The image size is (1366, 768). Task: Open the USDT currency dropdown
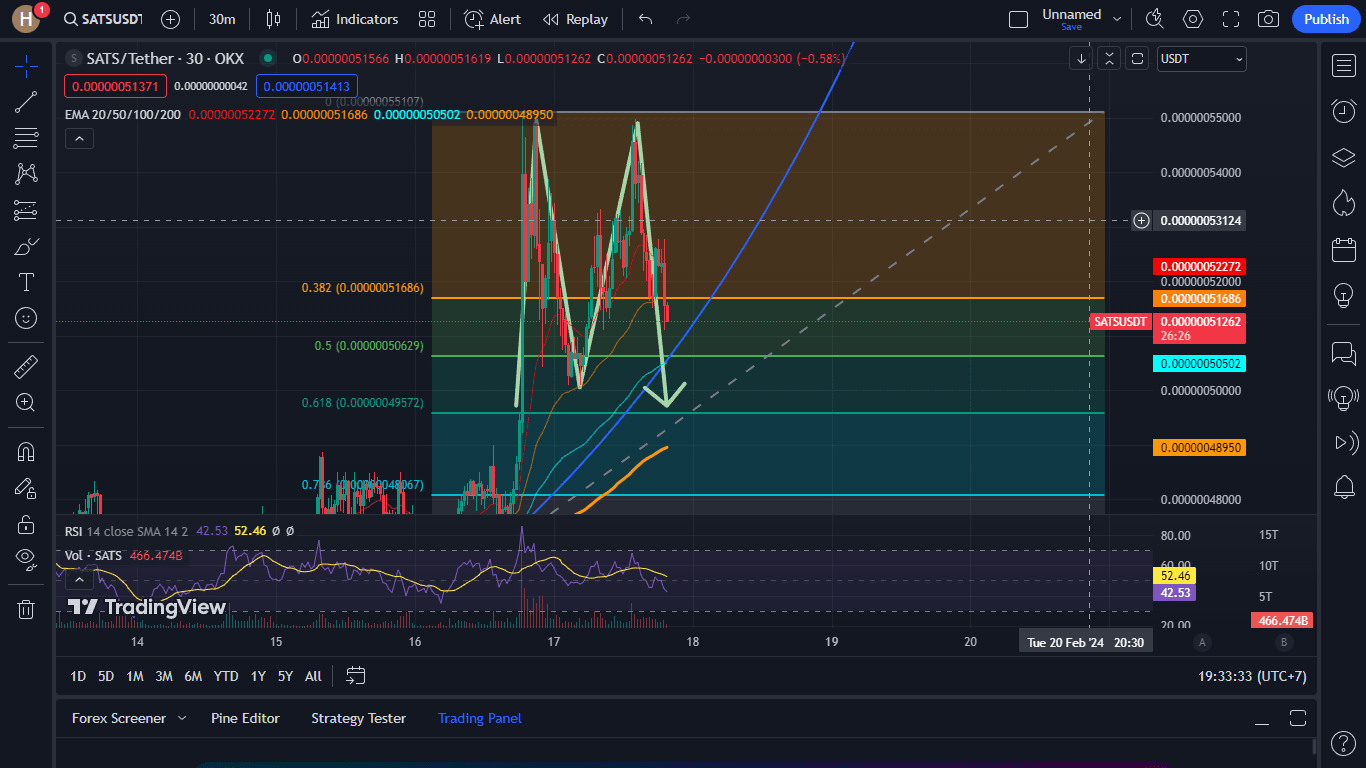click(x=1201, y=59)
